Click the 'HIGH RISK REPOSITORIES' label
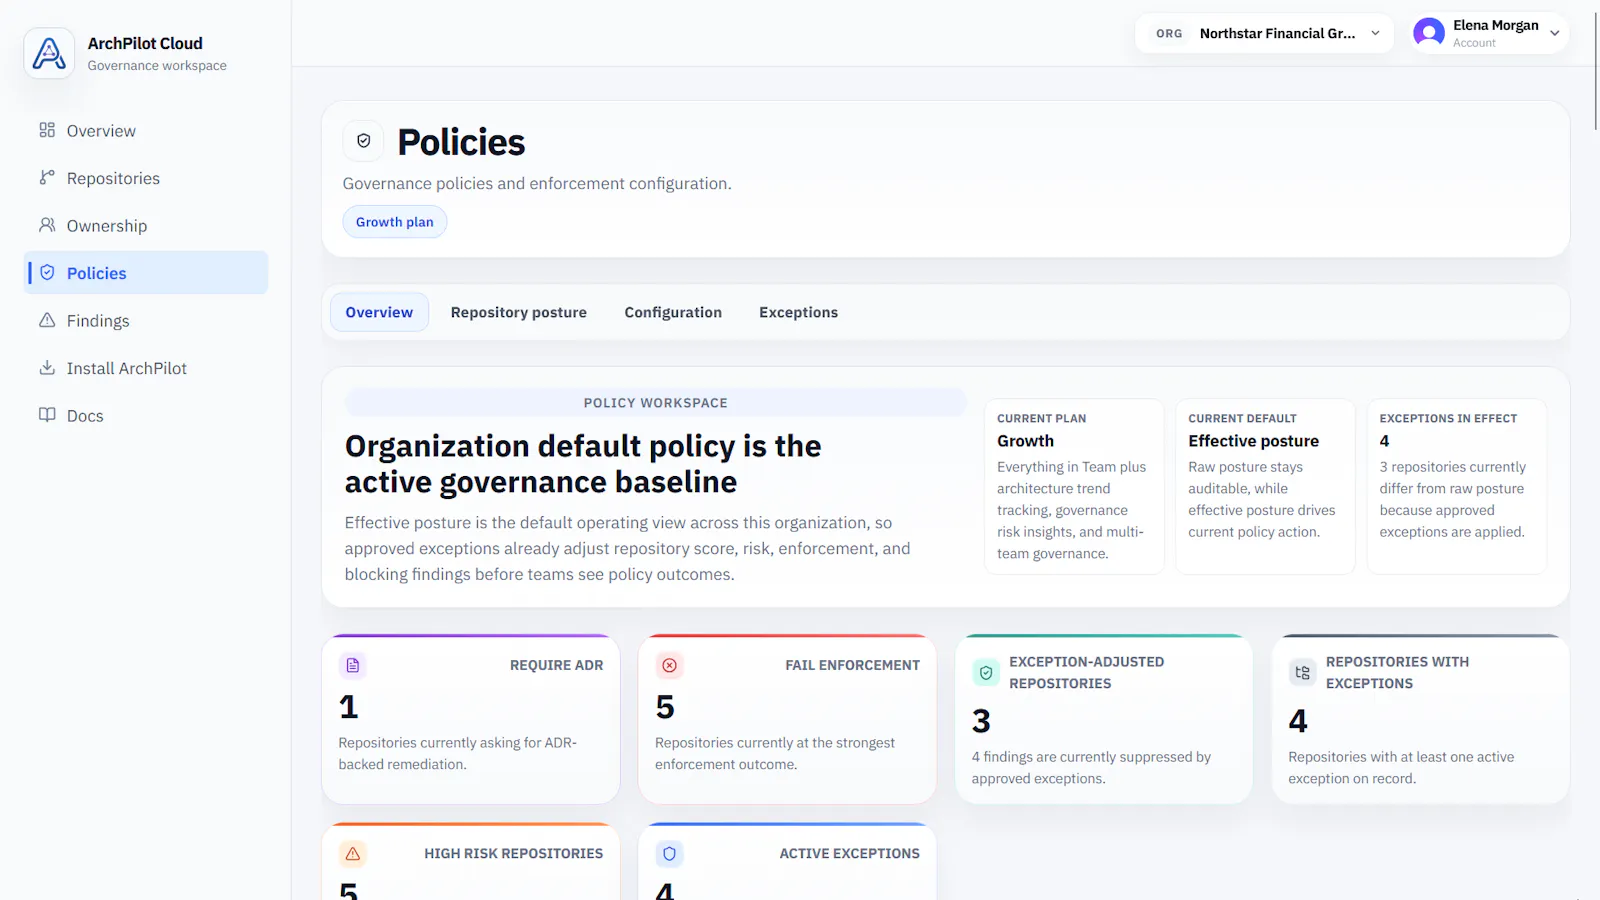The width and height of the screenshot is (1600, 900). [514, 854]
